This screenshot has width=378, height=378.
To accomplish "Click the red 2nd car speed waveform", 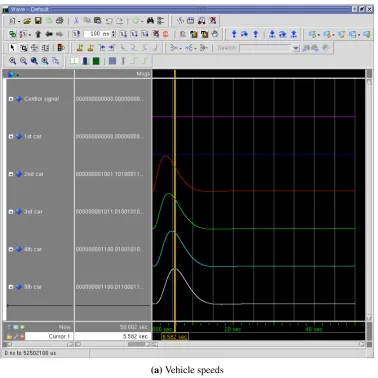I will [x=253, y=191].
